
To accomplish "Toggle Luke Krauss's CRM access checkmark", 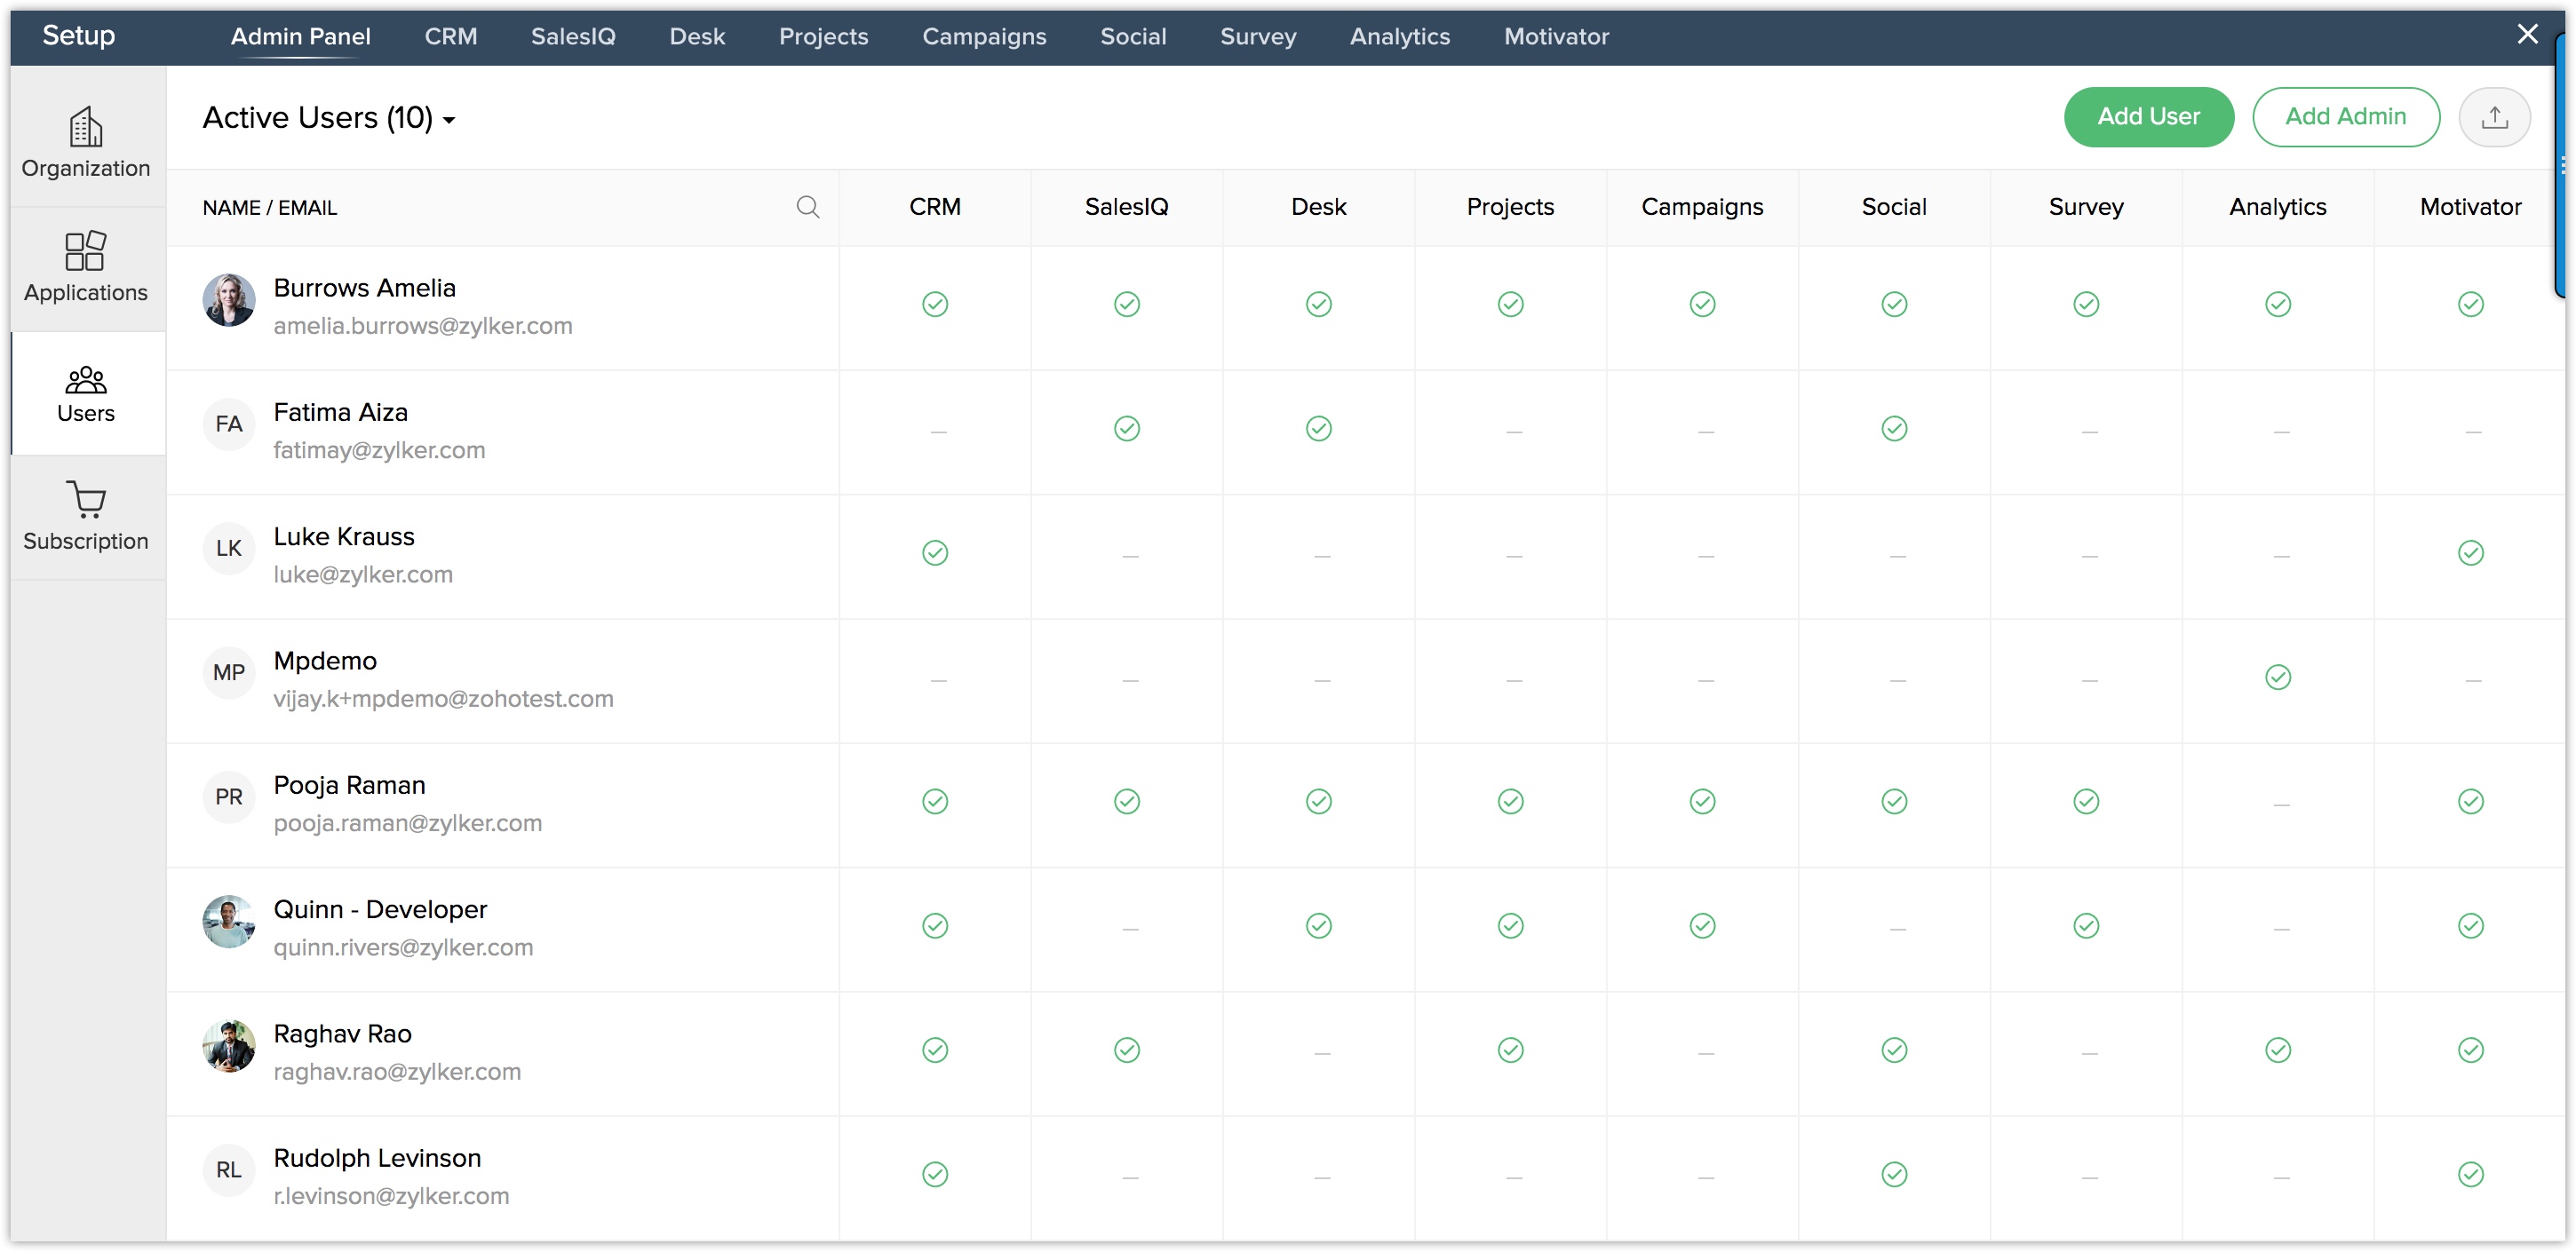I will [934, 553].
